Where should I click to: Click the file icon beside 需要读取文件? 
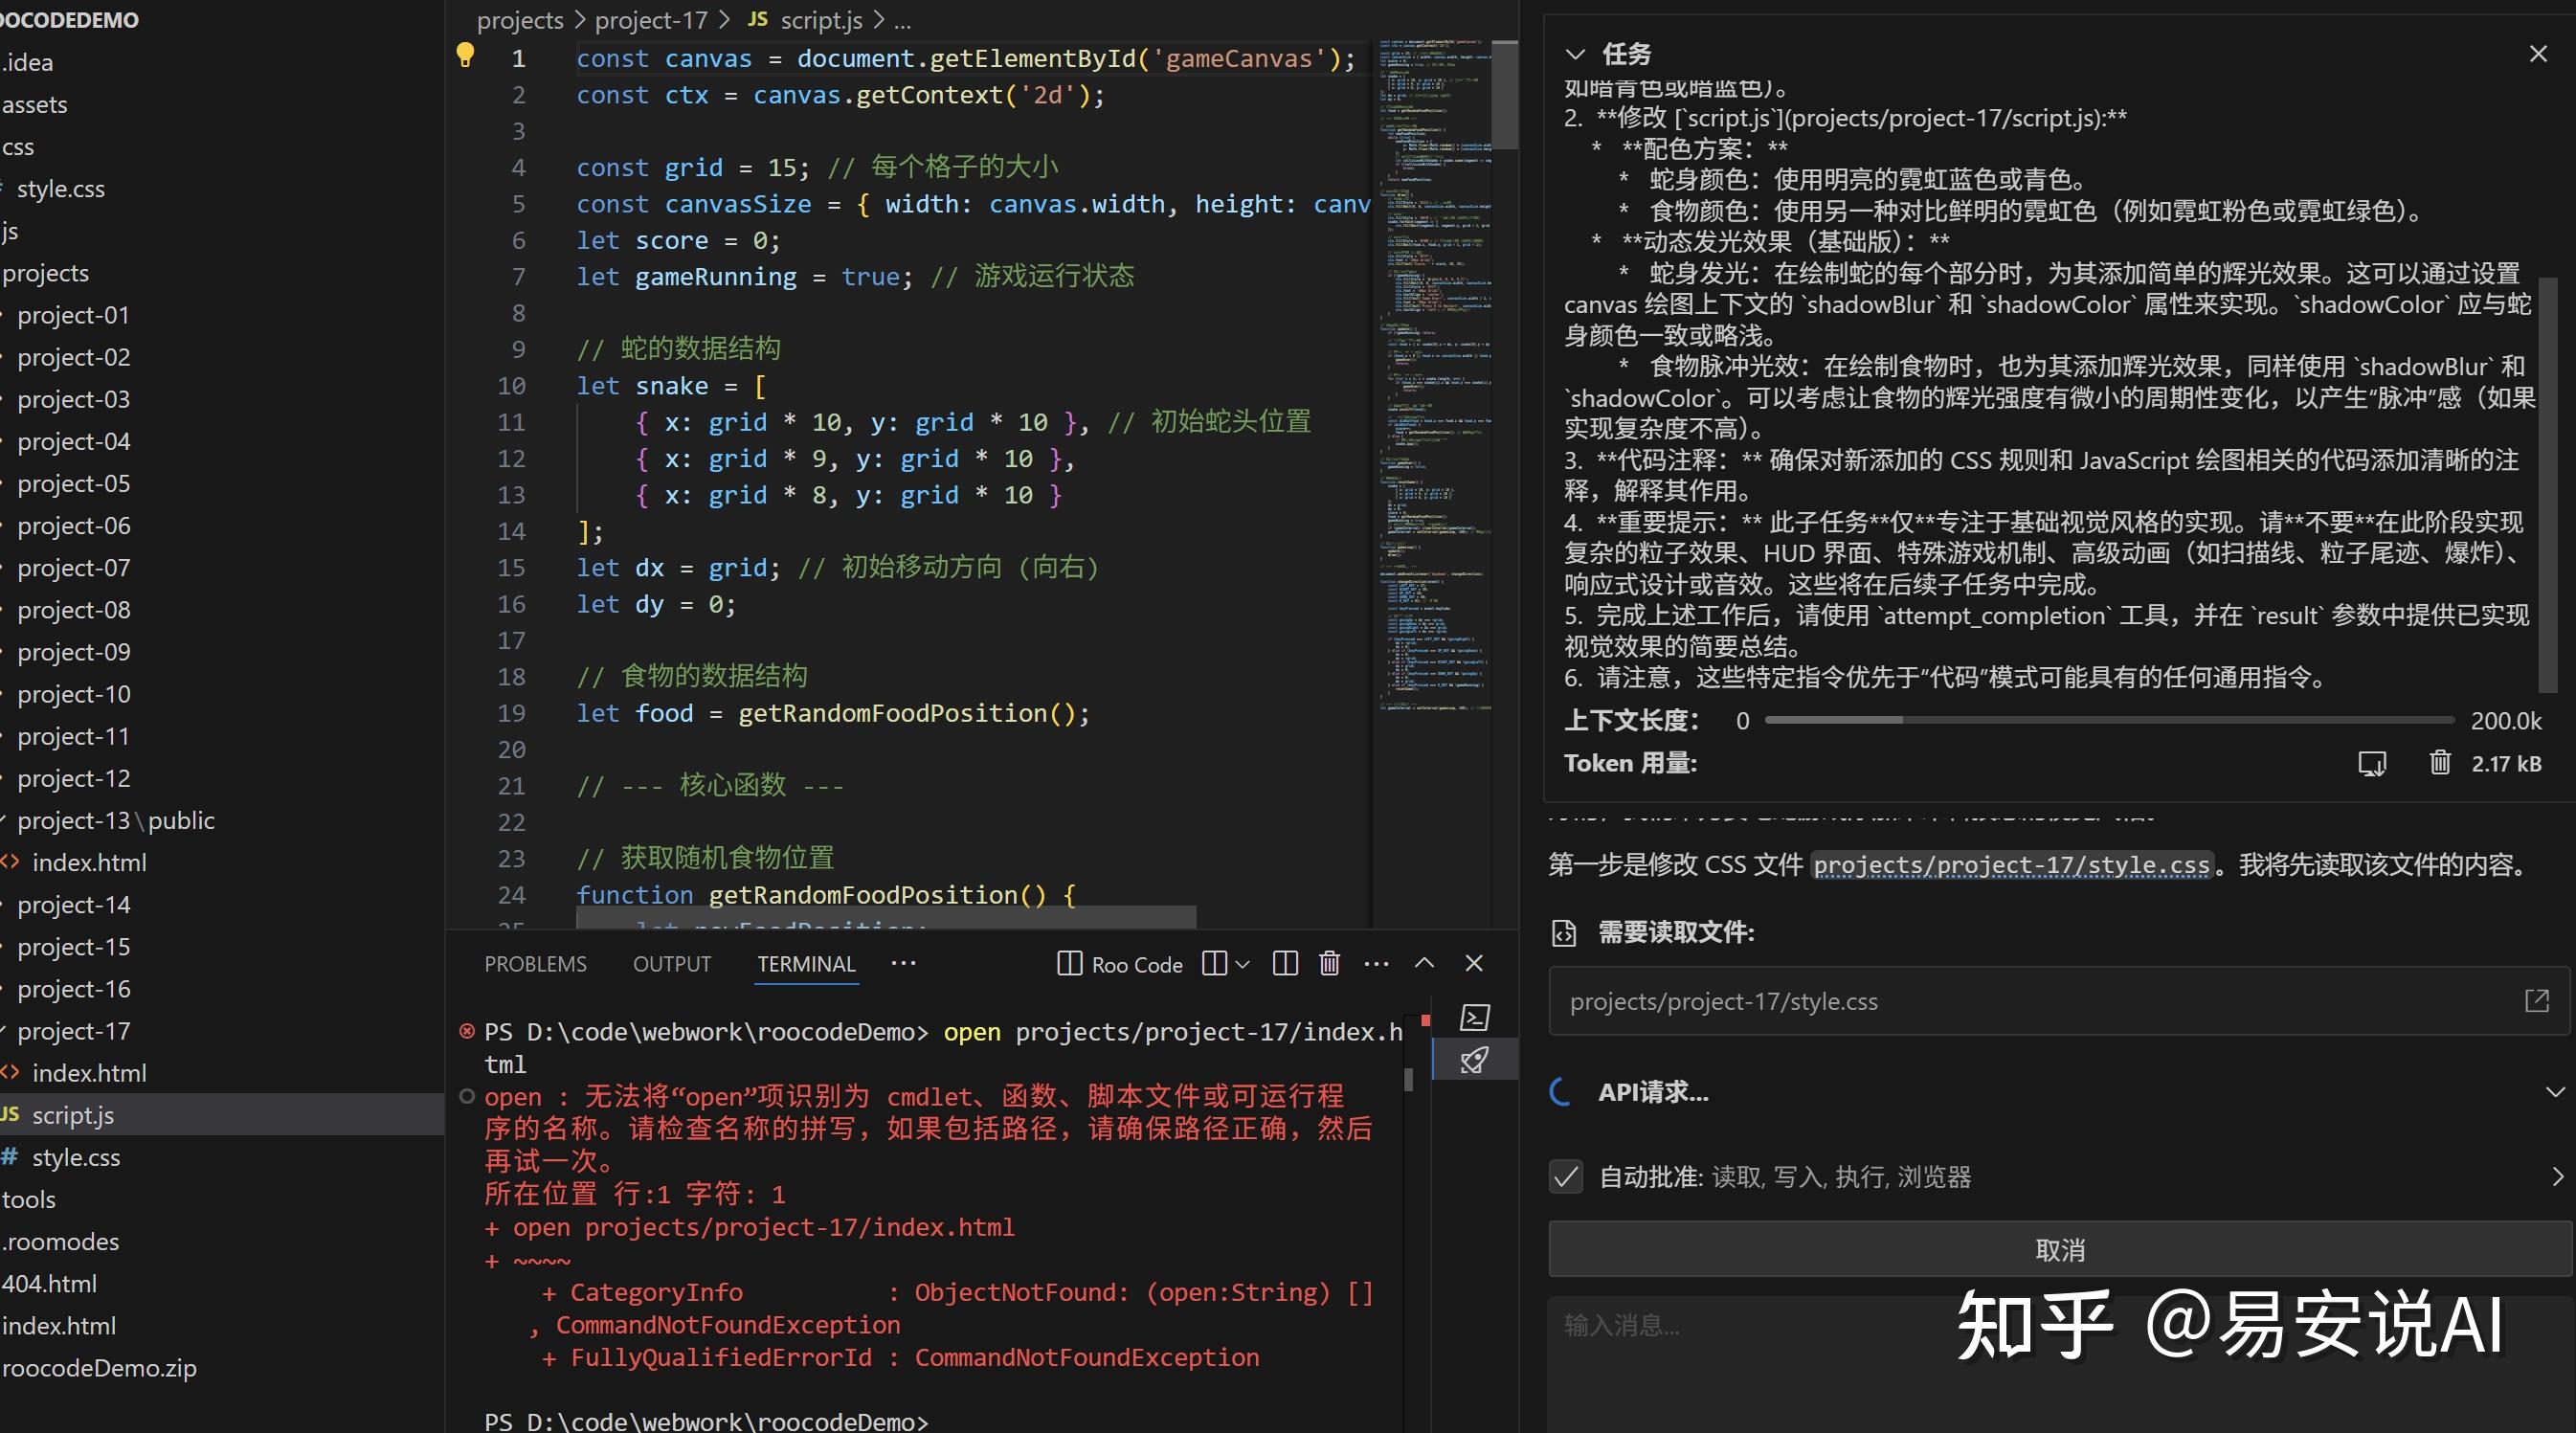point(1565,933)
